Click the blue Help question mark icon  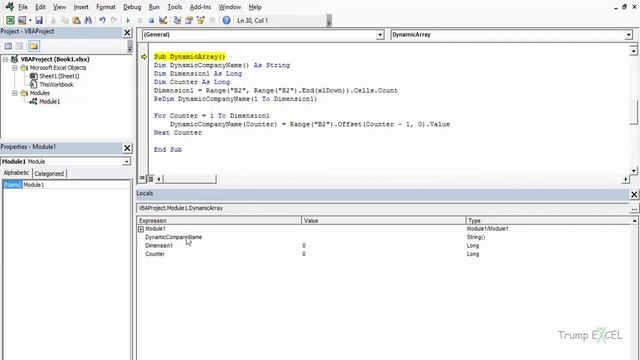click(226, 20)
